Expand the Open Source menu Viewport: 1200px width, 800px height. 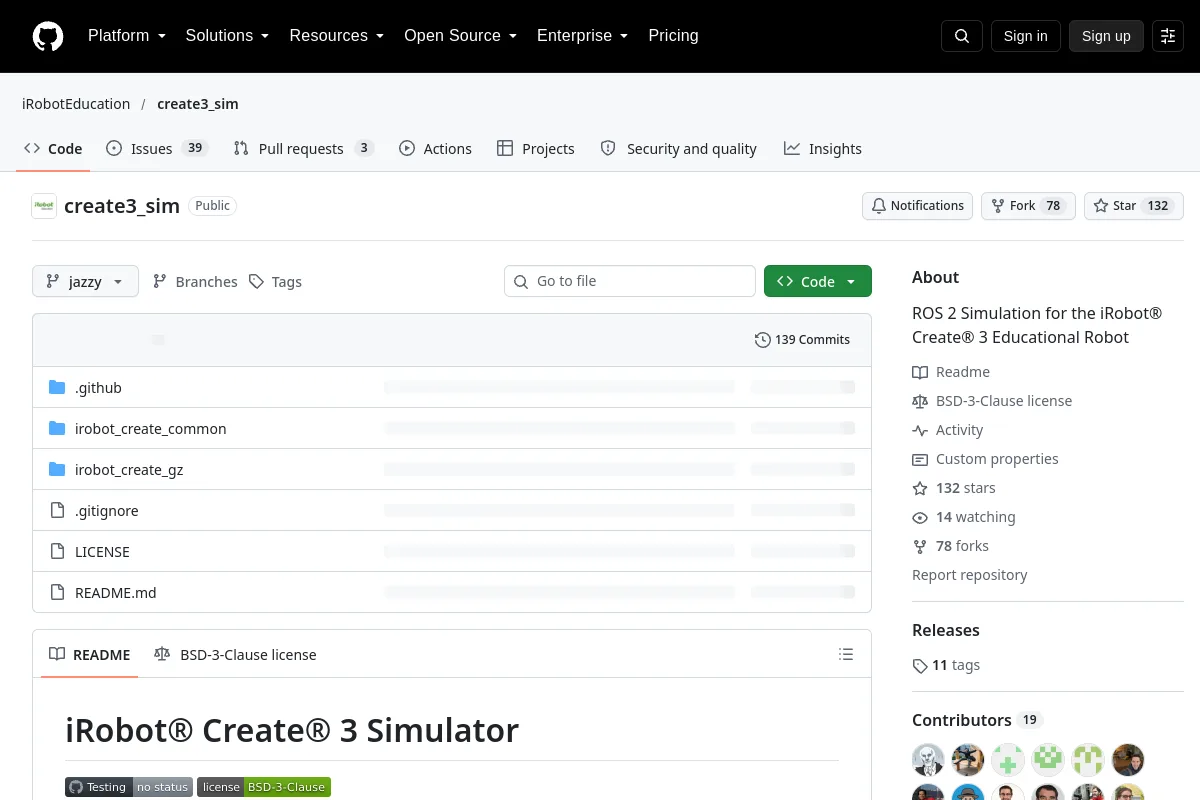pyautogui.click(x=460, y=36)
